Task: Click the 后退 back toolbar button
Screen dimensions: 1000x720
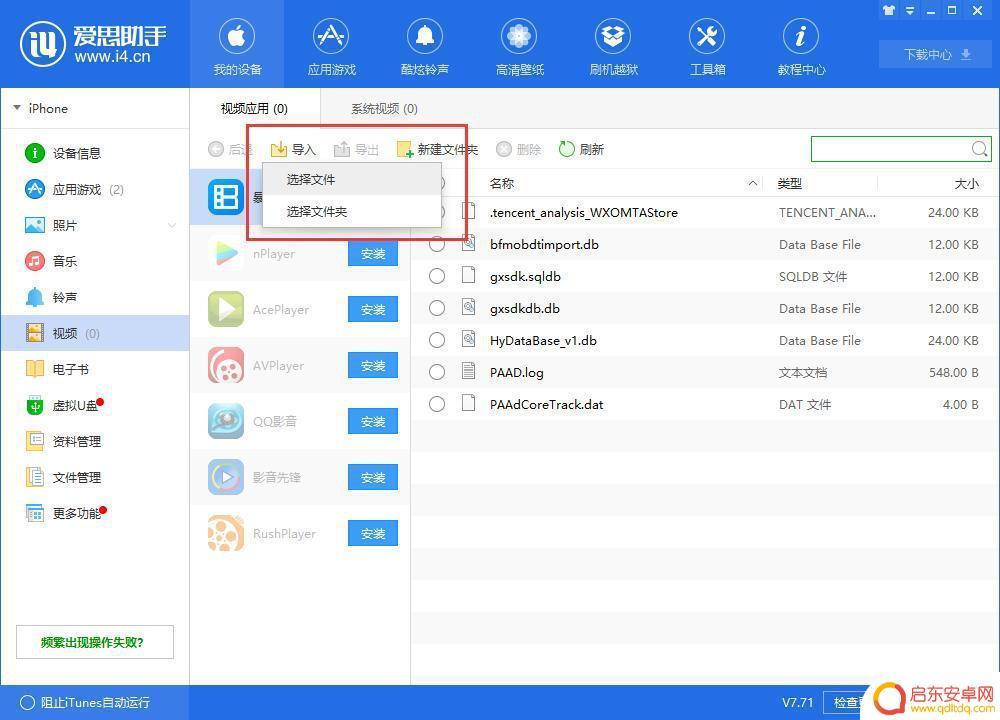Action: pos(230,149)
